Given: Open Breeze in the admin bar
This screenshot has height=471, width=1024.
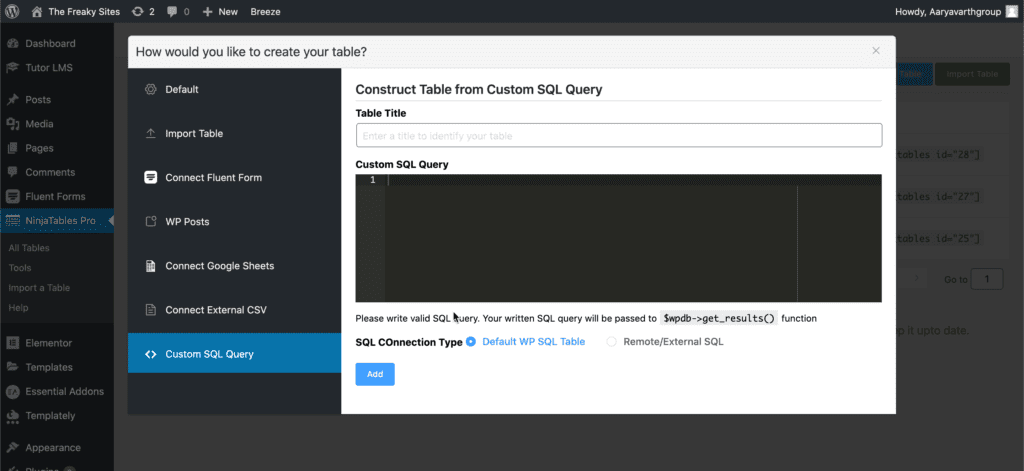Looking at the screenshot, I should pyautogui.click(x=265, y=11).
